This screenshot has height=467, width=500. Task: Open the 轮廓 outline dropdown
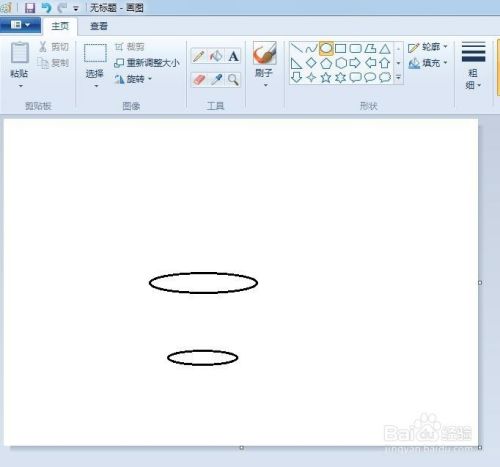coord(428,47)
